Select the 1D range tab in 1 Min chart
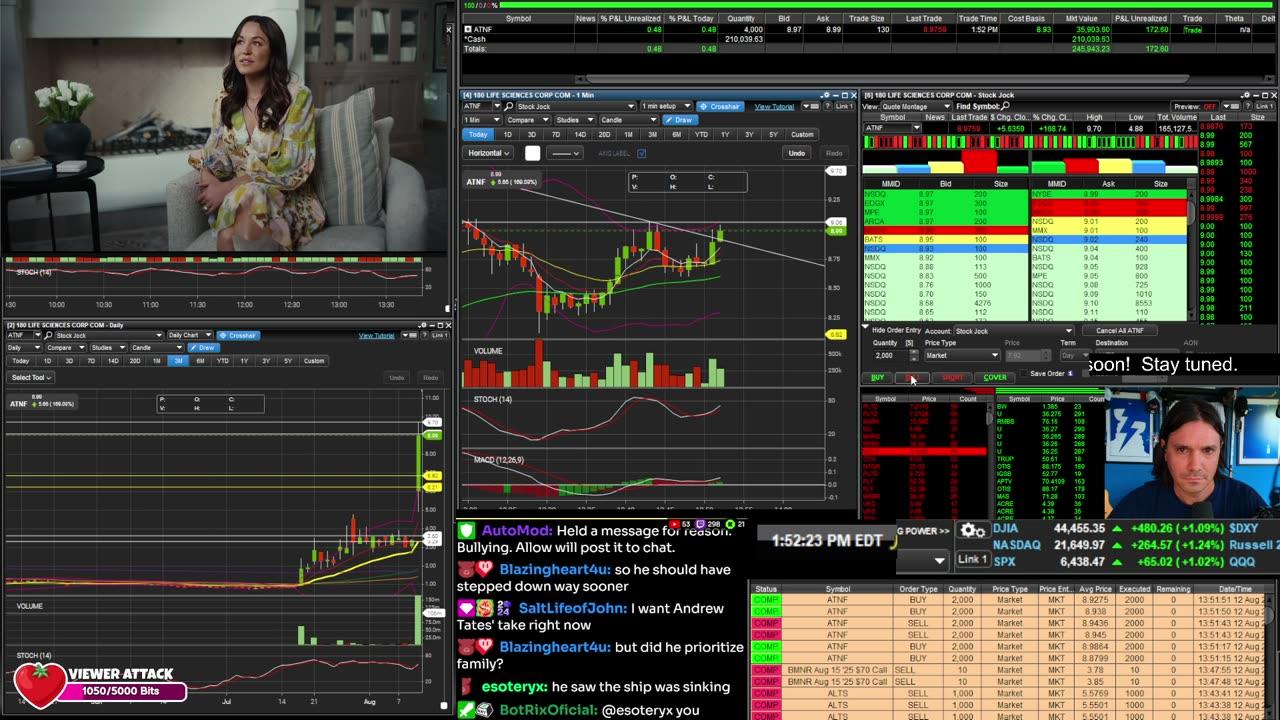Image resolution: width=1280 pixels, height=720 pixels. point(507,134)
